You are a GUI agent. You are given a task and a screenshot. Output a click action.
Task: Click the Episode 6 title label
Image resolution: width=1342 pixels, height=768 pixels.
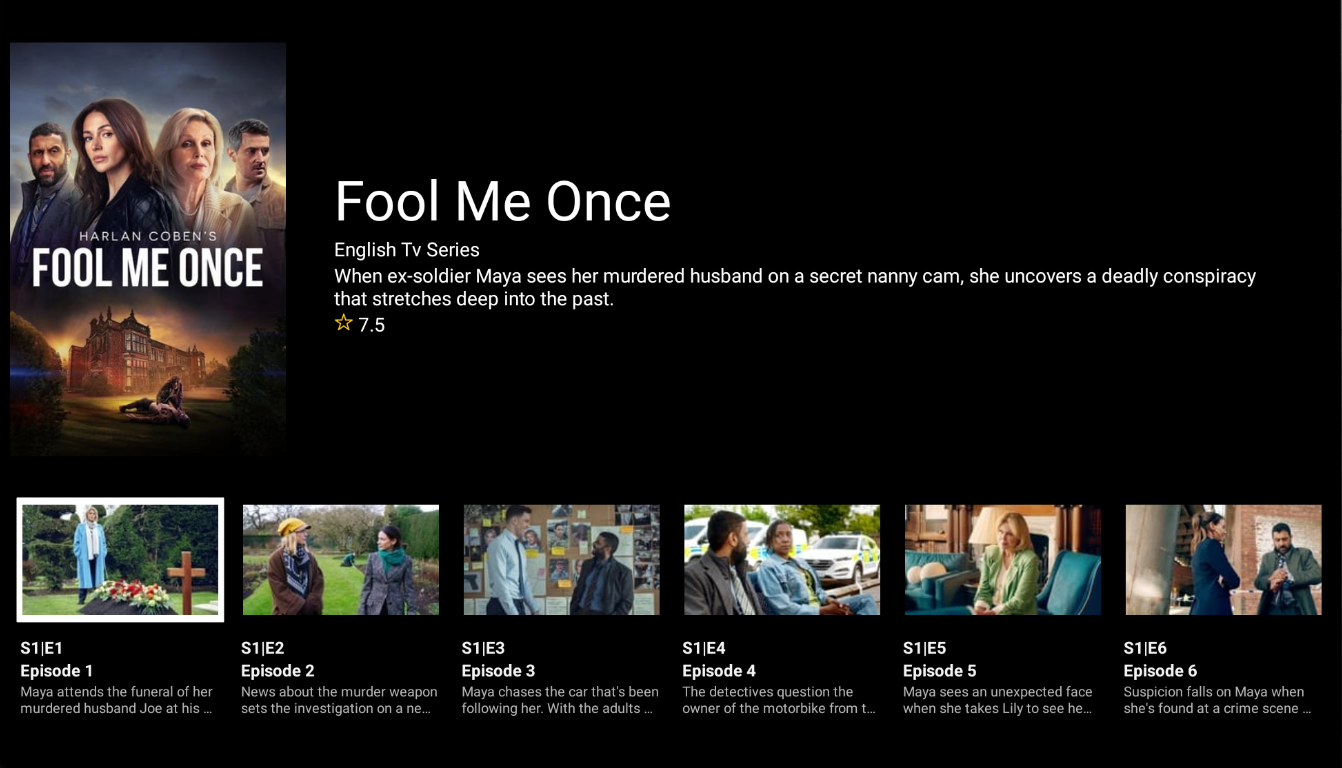point(1160,671)
